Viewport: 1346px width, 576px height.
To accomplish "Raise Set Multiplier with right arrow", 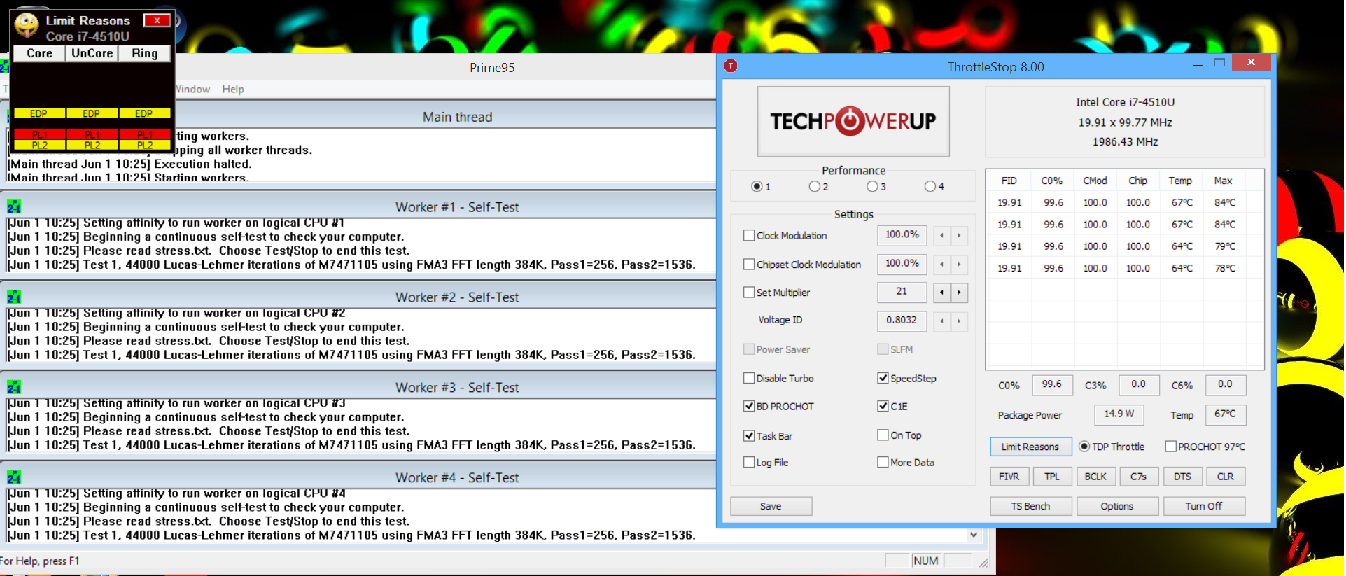I will 960,293.
